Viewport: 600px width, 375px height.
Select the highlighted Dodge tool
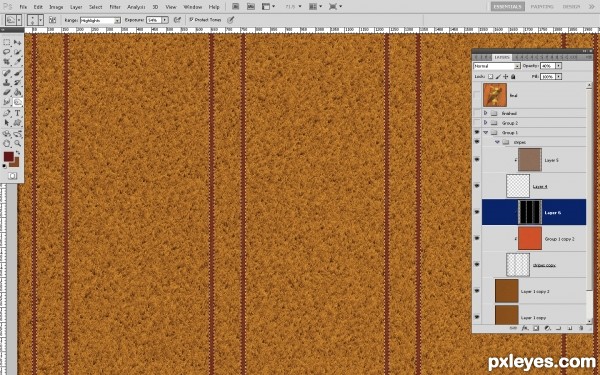tap(18, 102)
